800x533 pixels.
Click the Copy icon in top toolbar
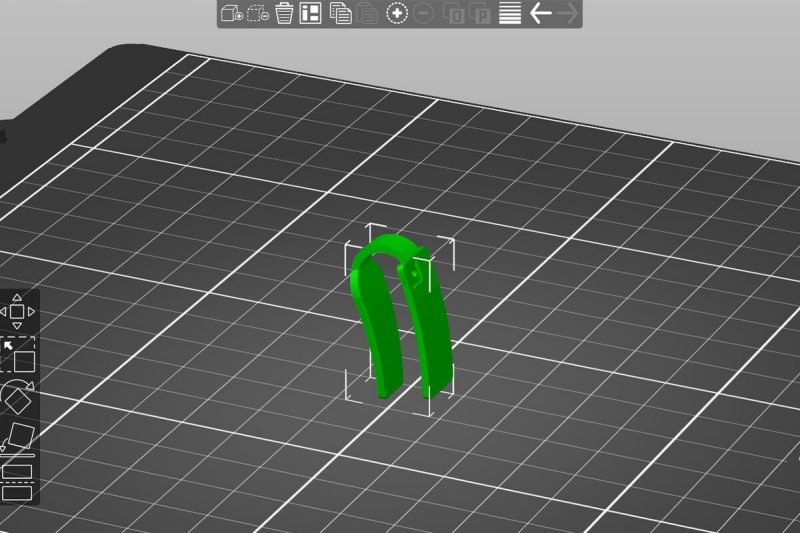coord(340,13)
